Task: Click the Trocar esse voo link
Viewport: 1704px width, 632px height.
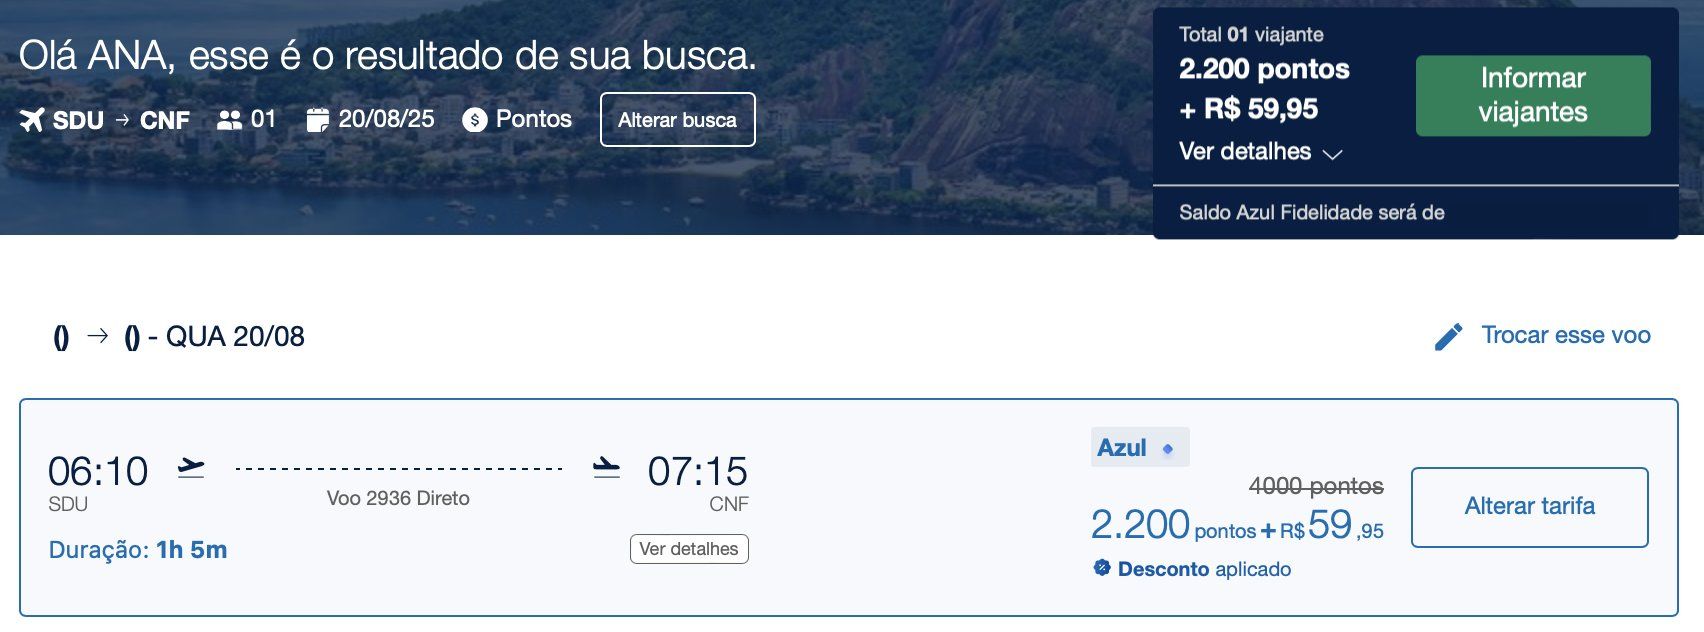Action: point(1565,335)
